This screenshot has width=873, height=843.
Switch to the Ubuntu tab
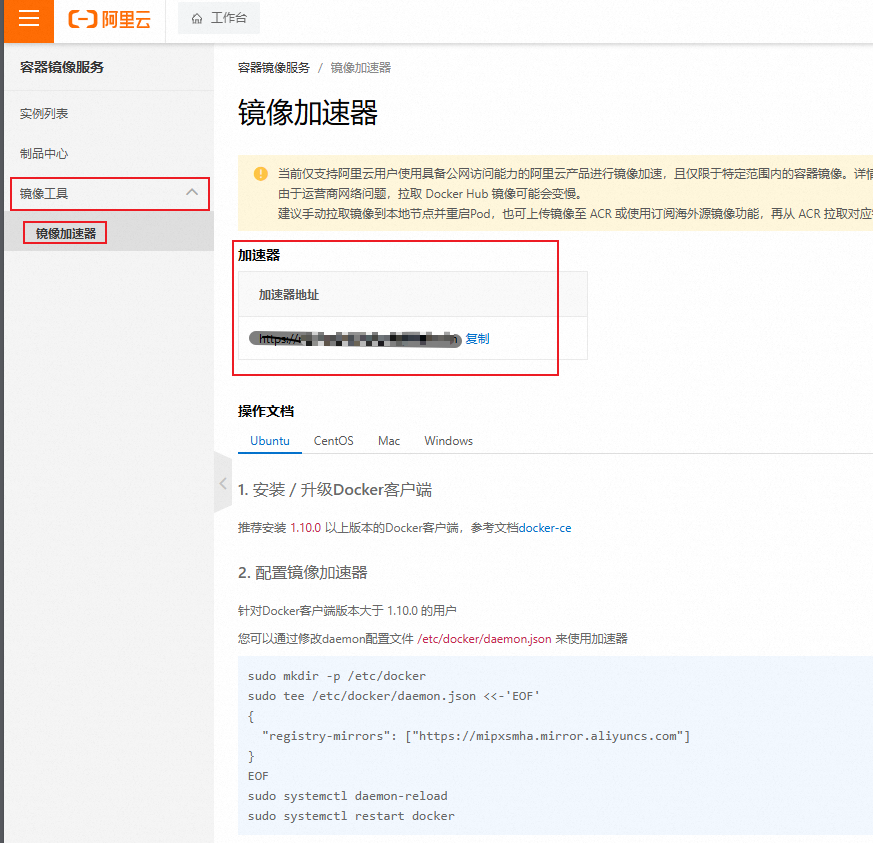pos(270,441)
